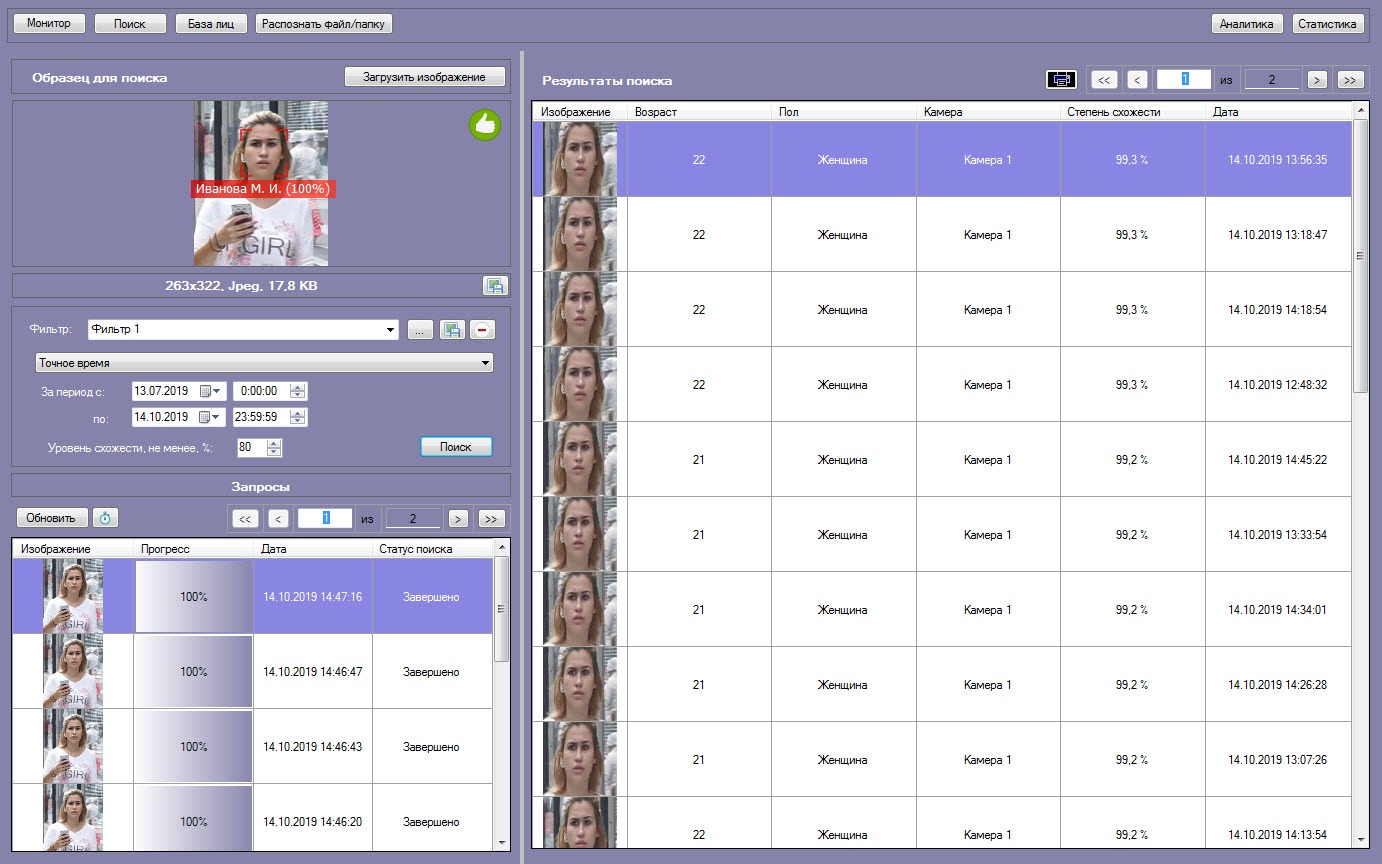Click the Поиск search button in filter panel

click(456, 447)
